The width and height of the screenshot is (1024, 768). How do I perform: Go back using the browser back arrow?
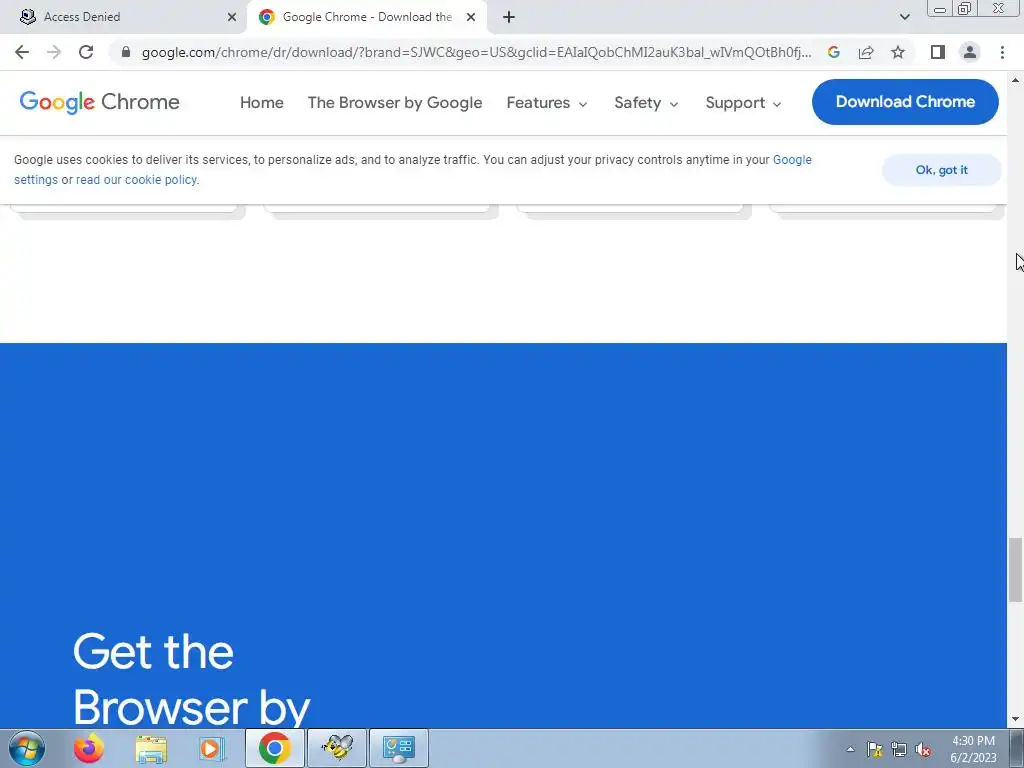point(22,52)
